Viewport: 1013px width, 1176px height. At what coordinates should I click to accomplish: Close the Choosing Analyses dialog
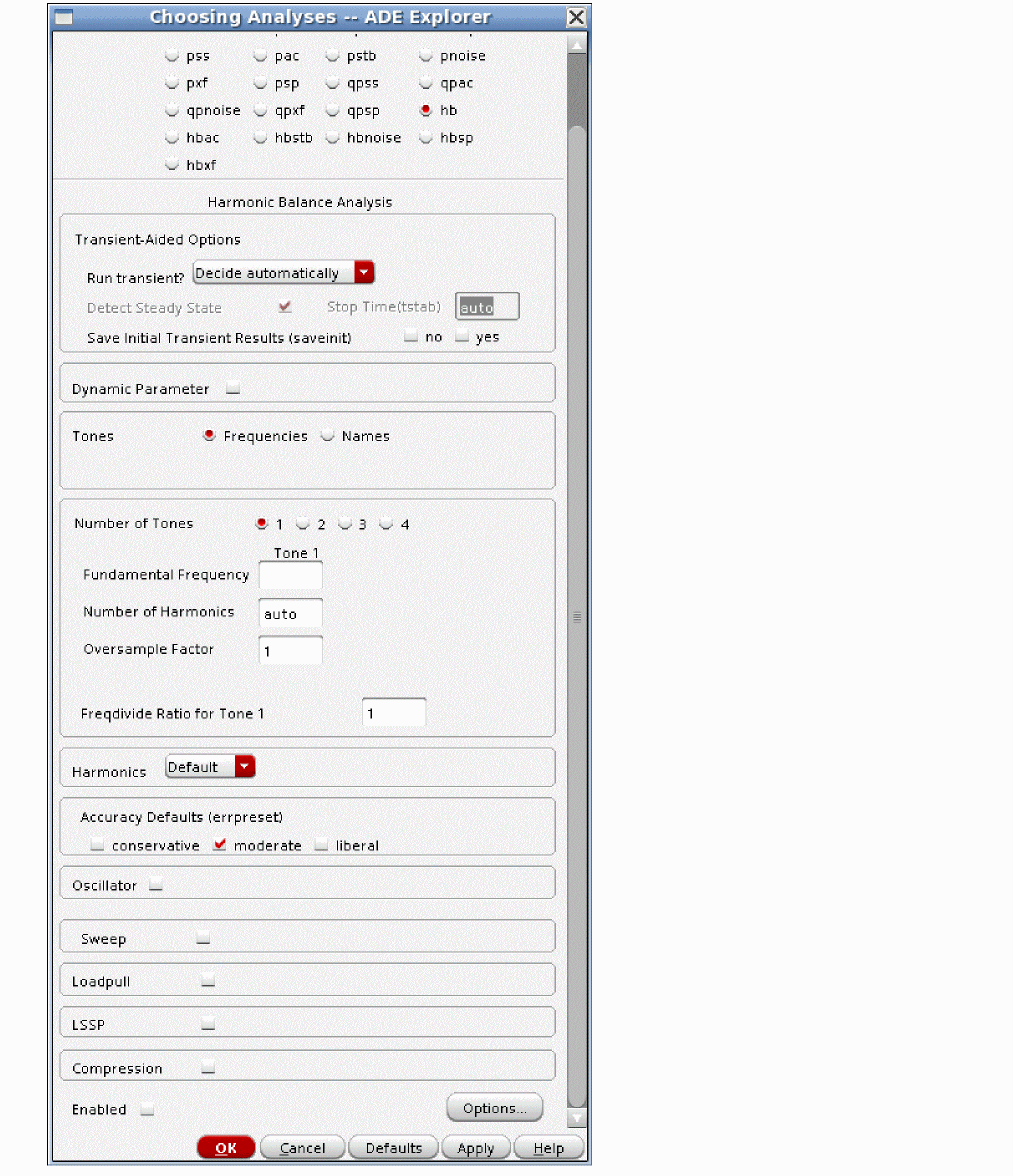(x=576, y=16)
